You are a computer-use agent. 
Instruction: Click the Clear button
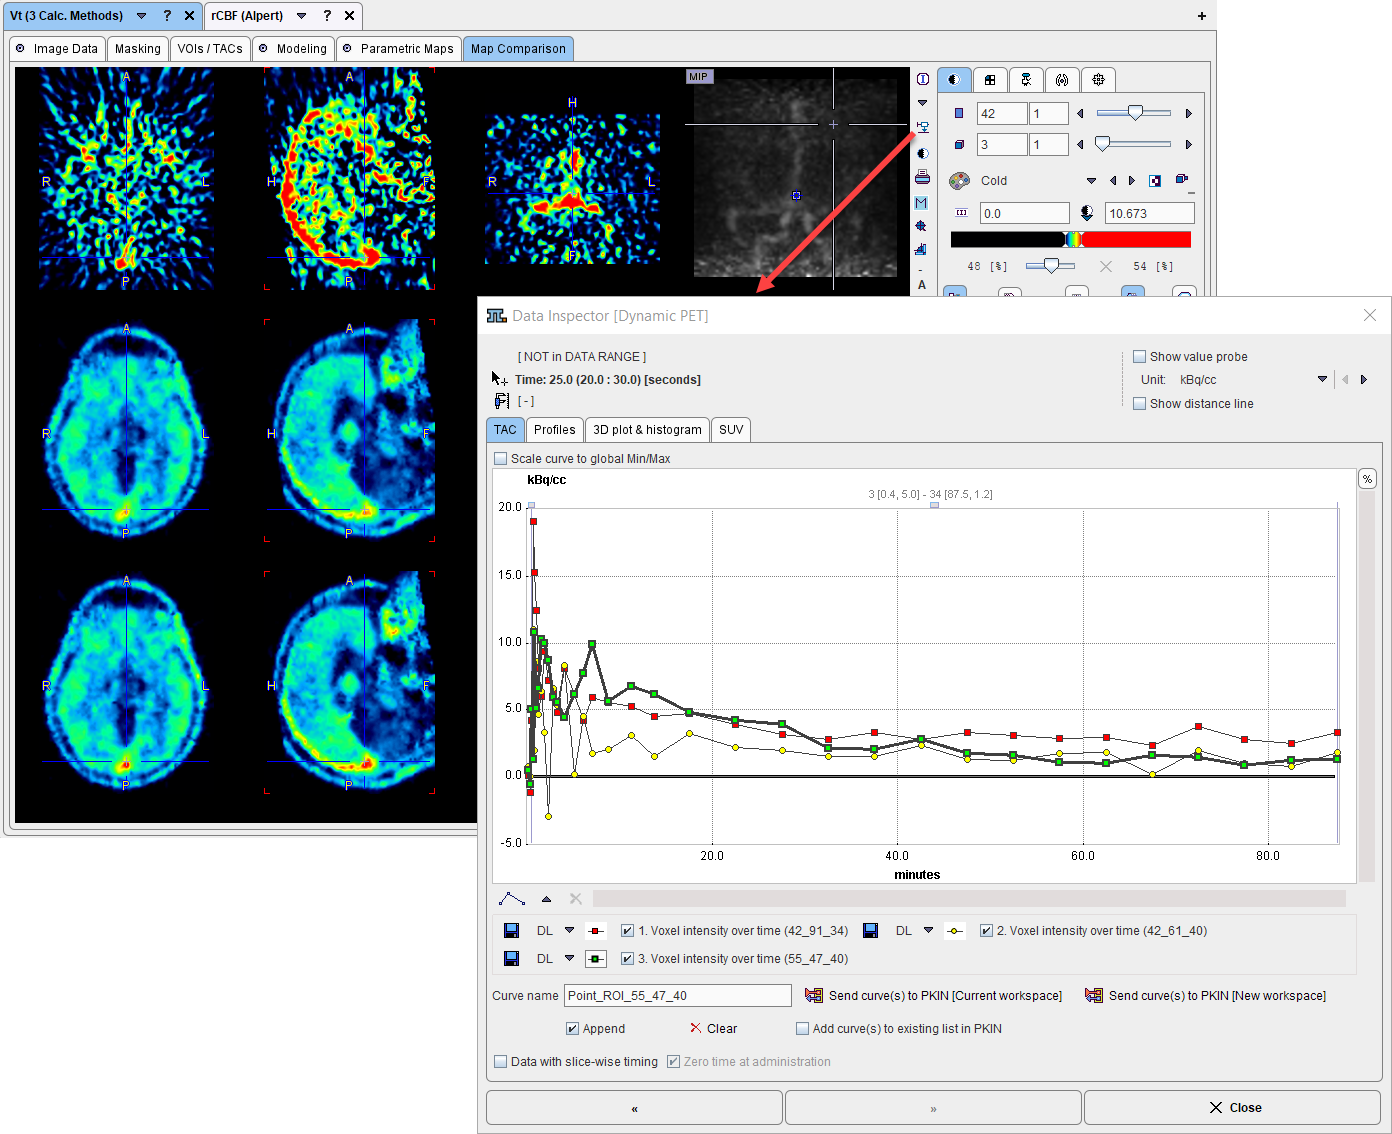click(713, 1029)
